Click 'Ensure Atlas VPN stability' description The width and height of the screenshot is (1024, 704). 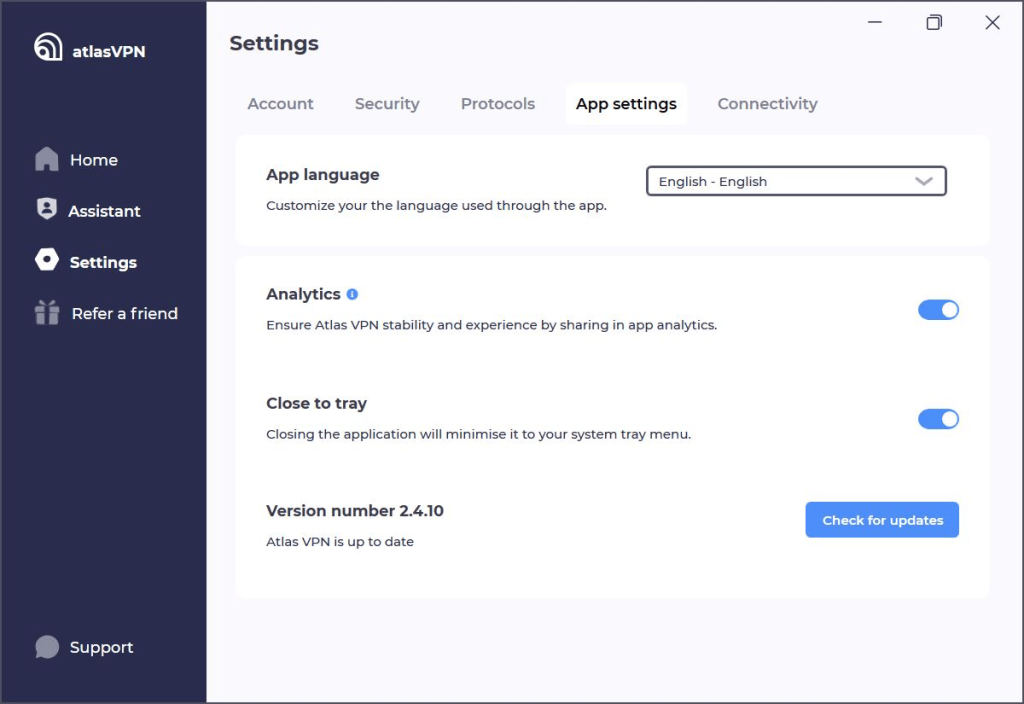[x=491, y=325]
